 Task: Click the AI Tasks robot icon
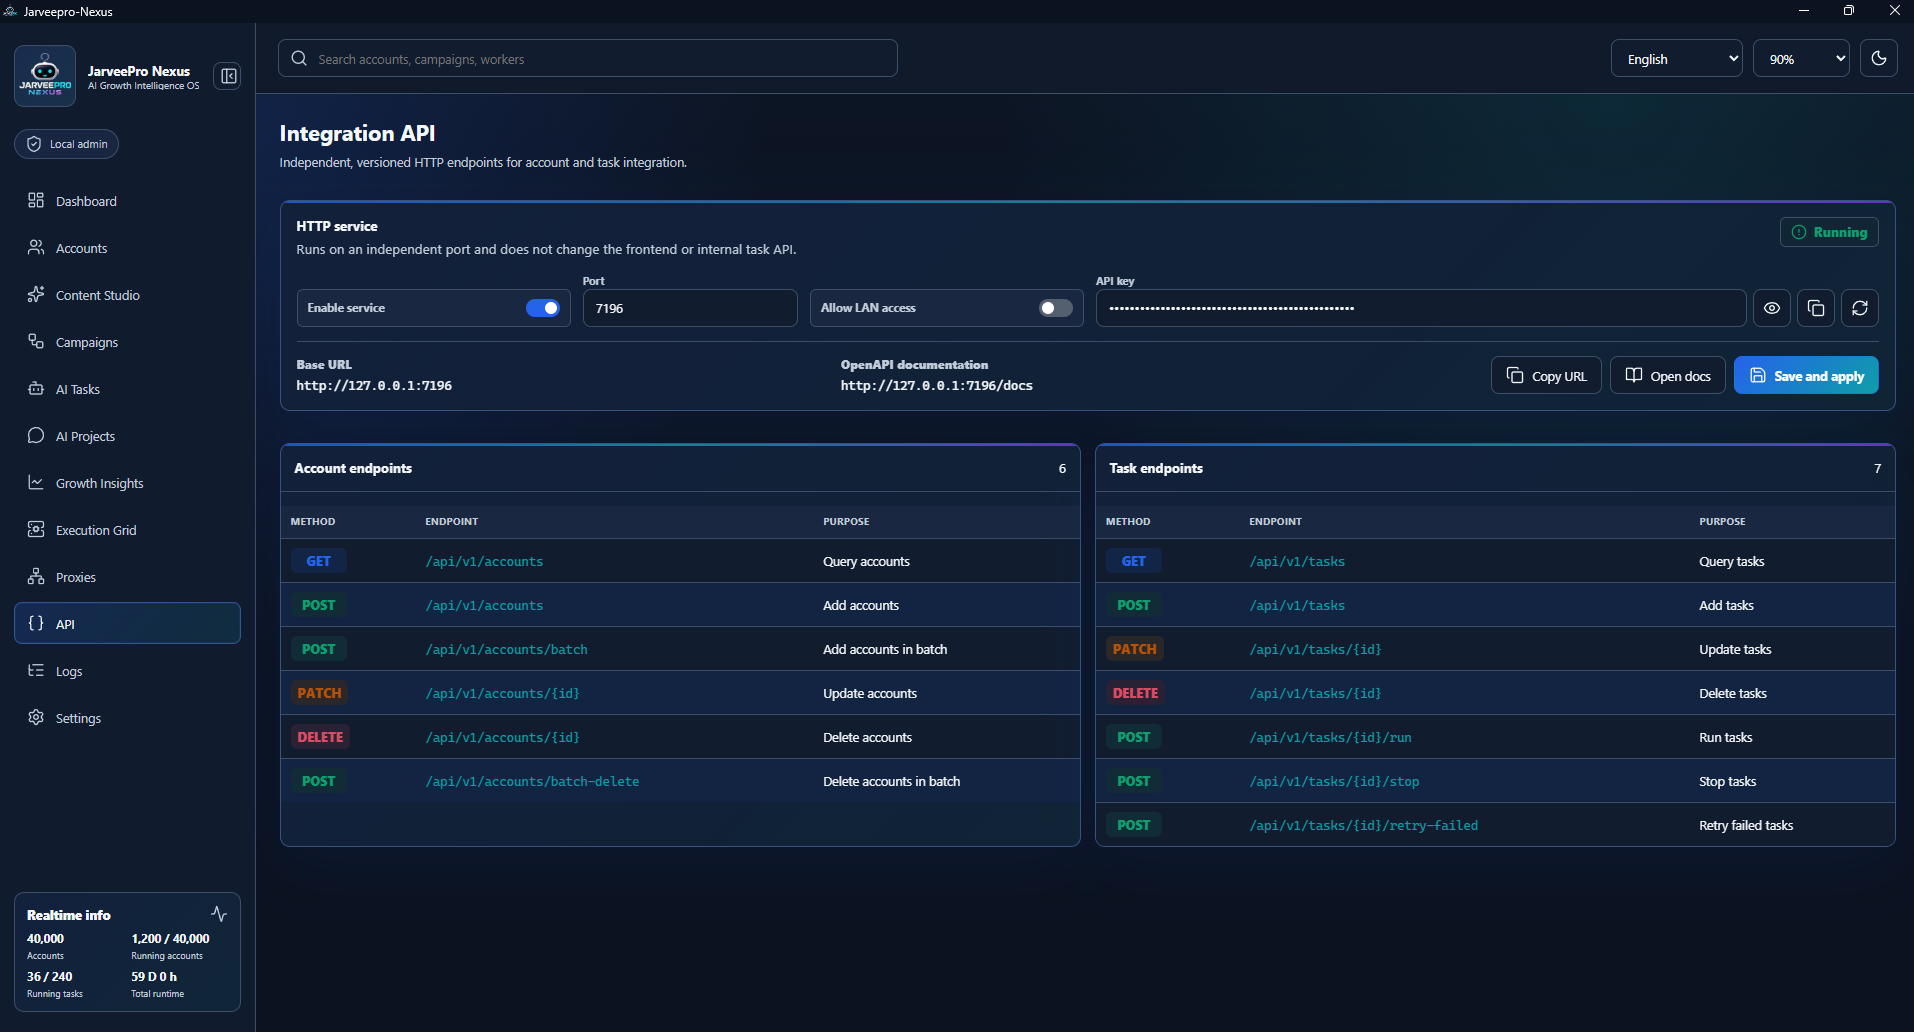pos(36,388)
